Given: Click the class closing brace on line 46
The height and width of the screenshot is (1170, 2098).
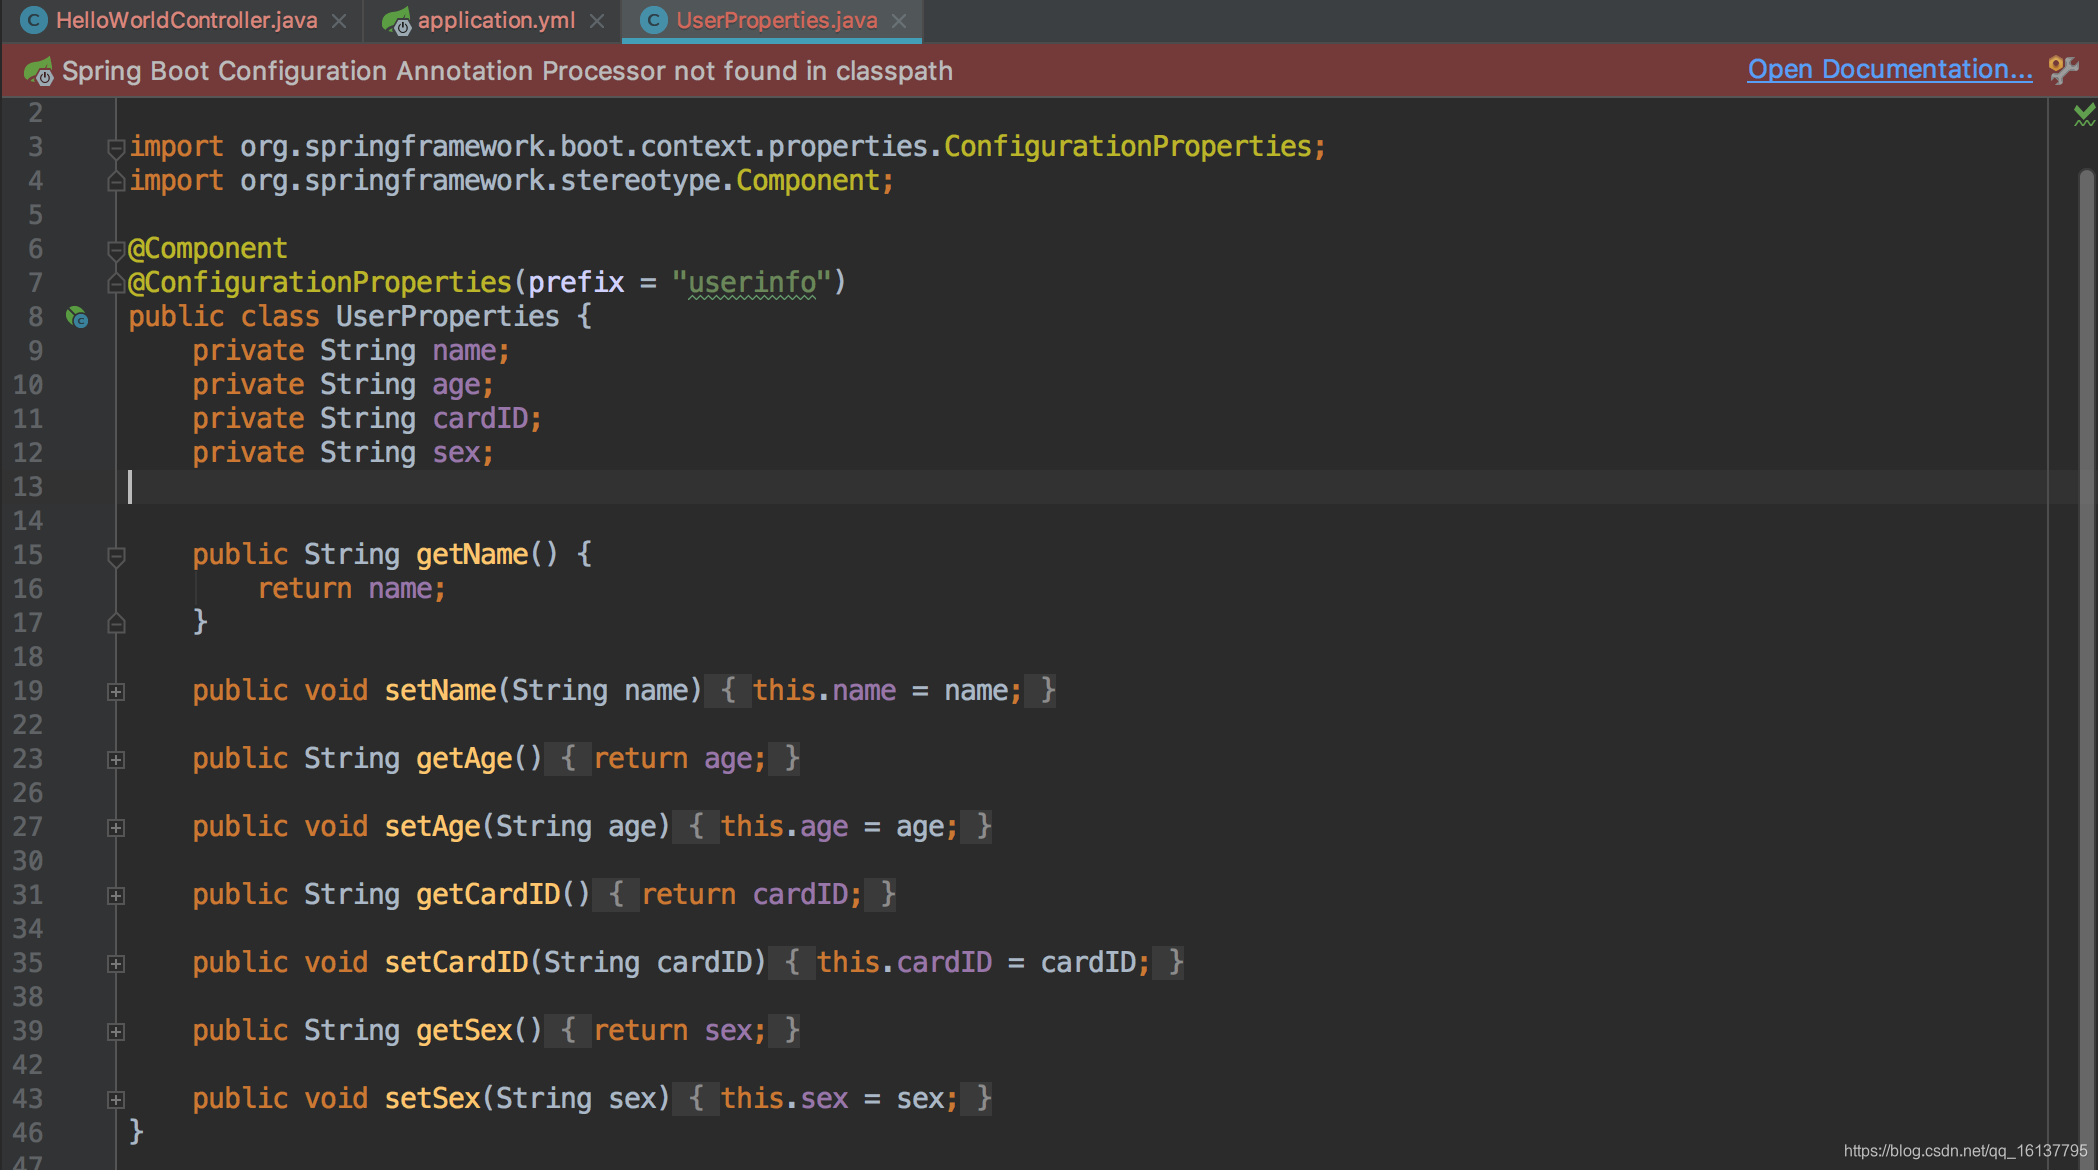Looking at the screenshot, I should click(x=136, y=1132).
